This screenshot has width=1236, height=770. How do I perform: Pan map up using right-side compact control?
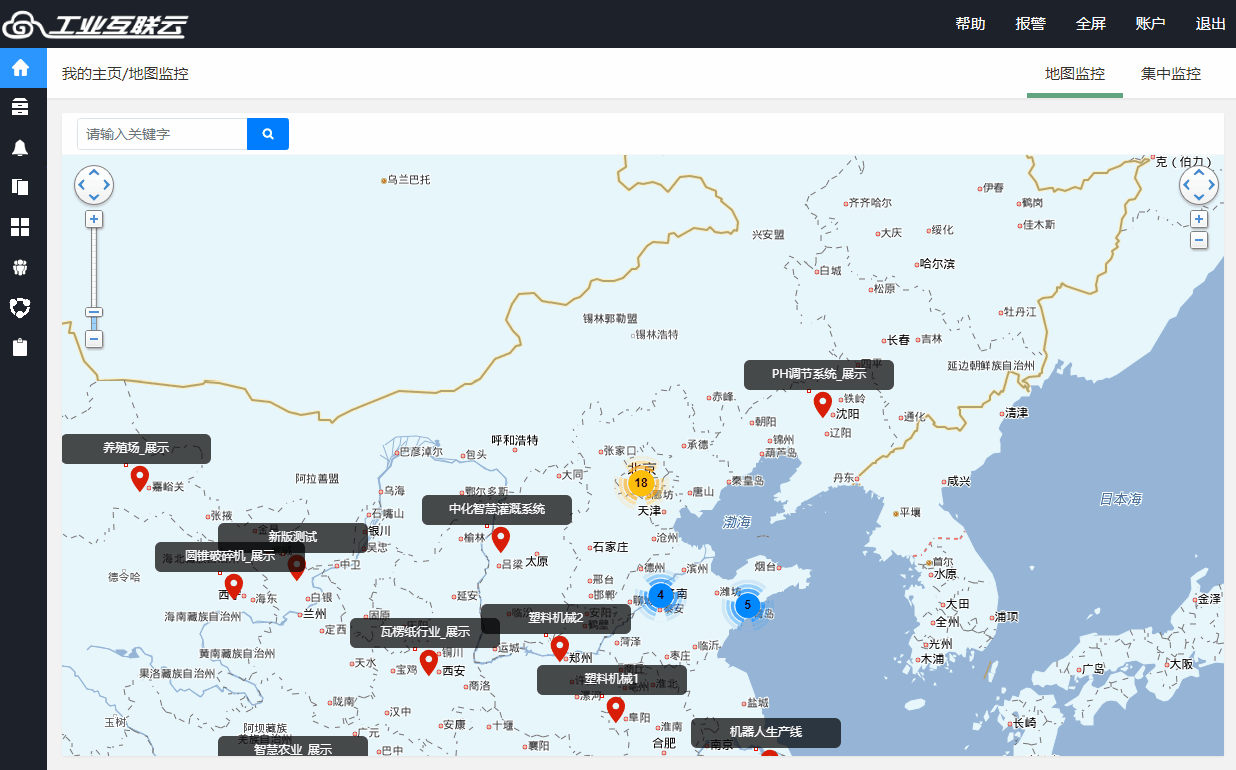(1199, 172)
